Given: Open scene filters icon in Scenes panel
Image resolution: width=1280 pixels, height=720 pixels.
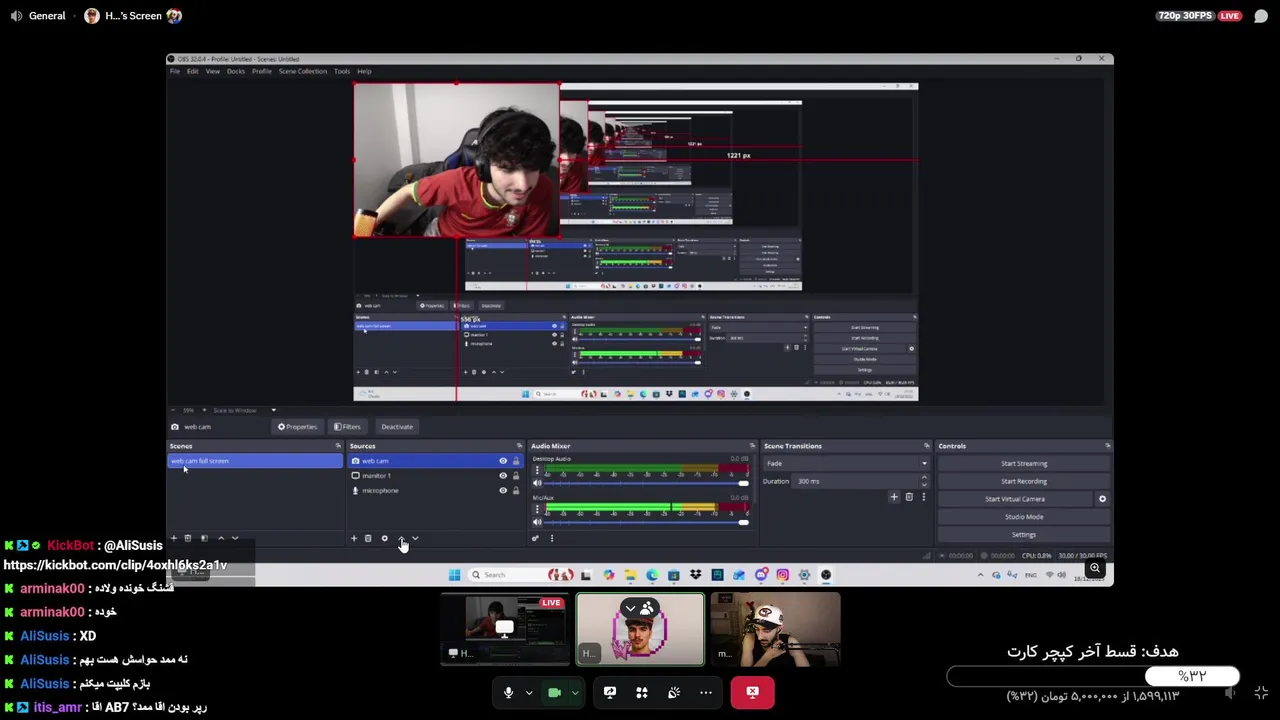Looking at the screenshot, I should coord(204,538).
